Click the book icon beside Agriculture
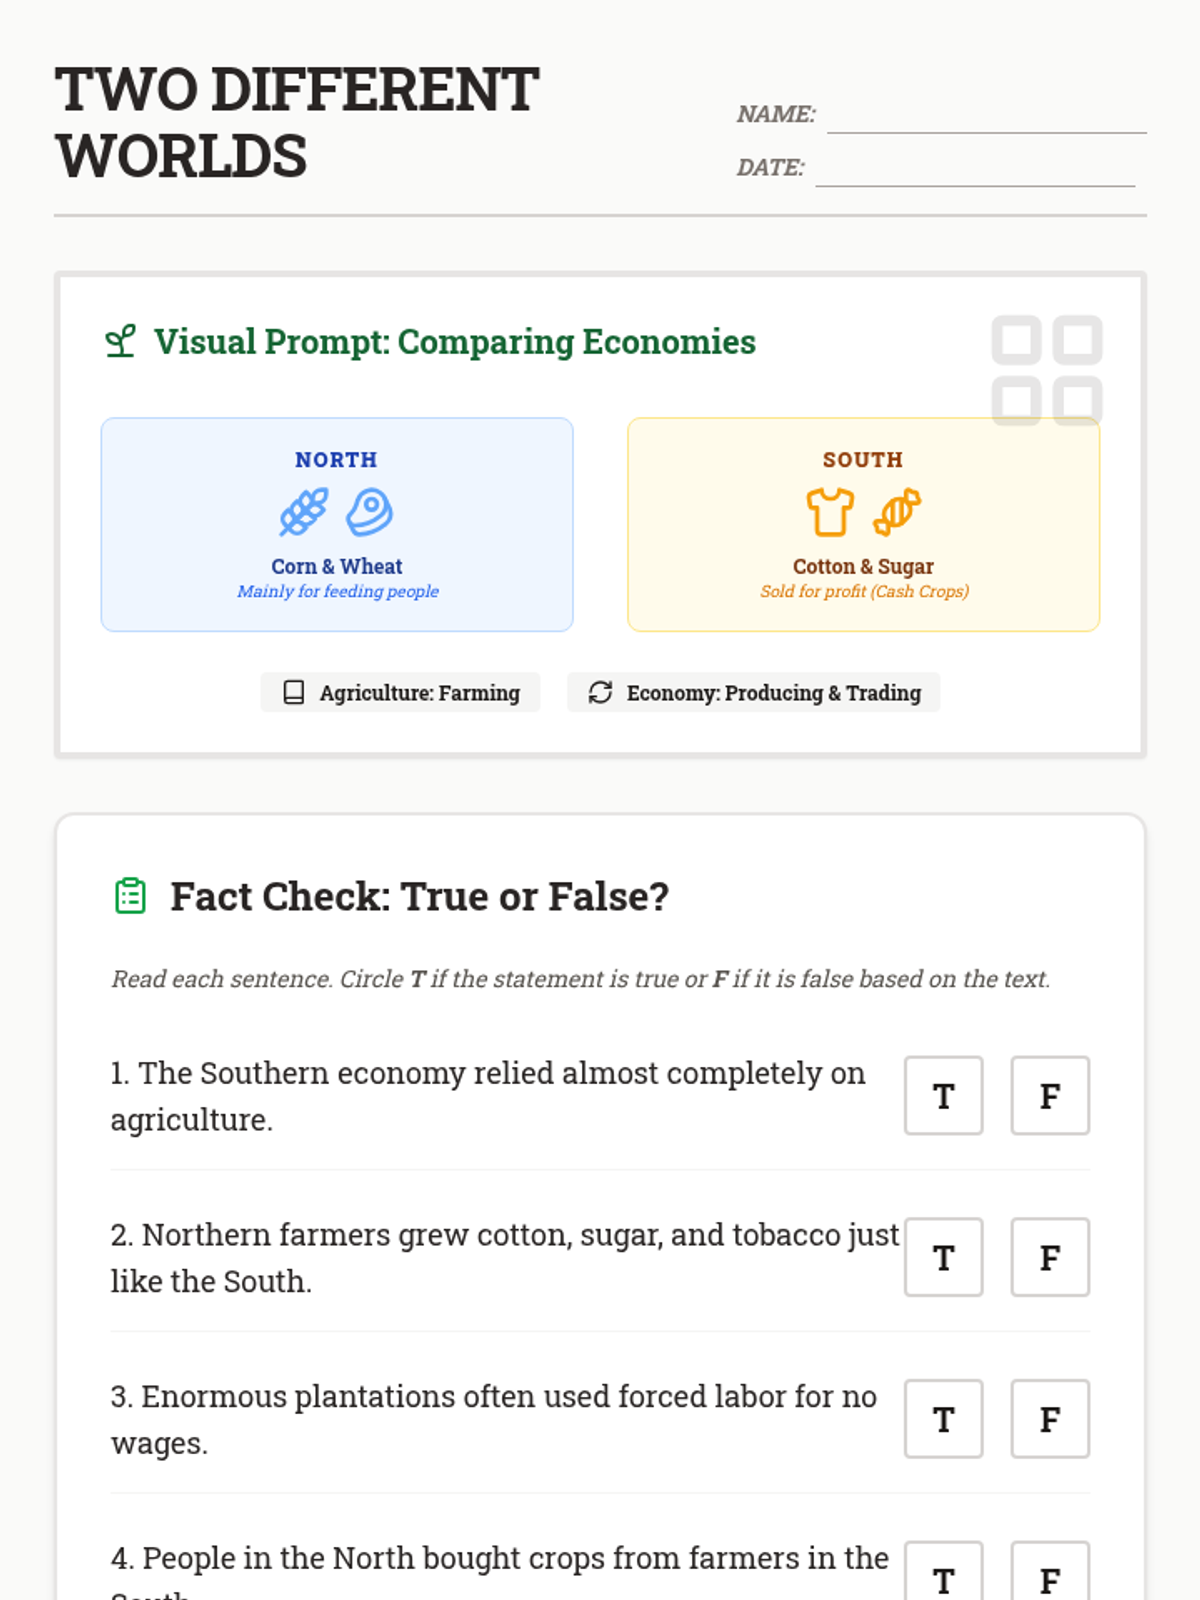Screen dimensions: 1200x1600 (x=294, y=693)
